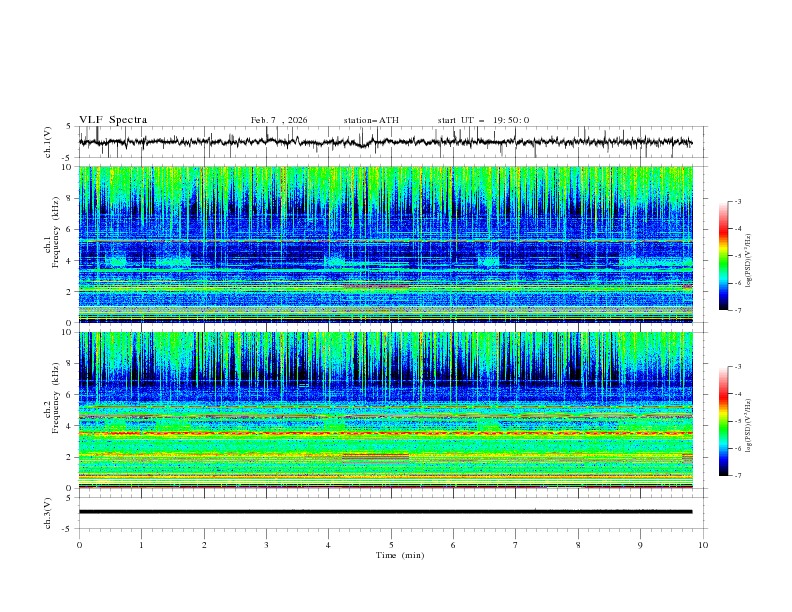Screen dimensions: 792x612
Task: Click the -3 tick on the upper colorbar
Action: click(737, 201)
